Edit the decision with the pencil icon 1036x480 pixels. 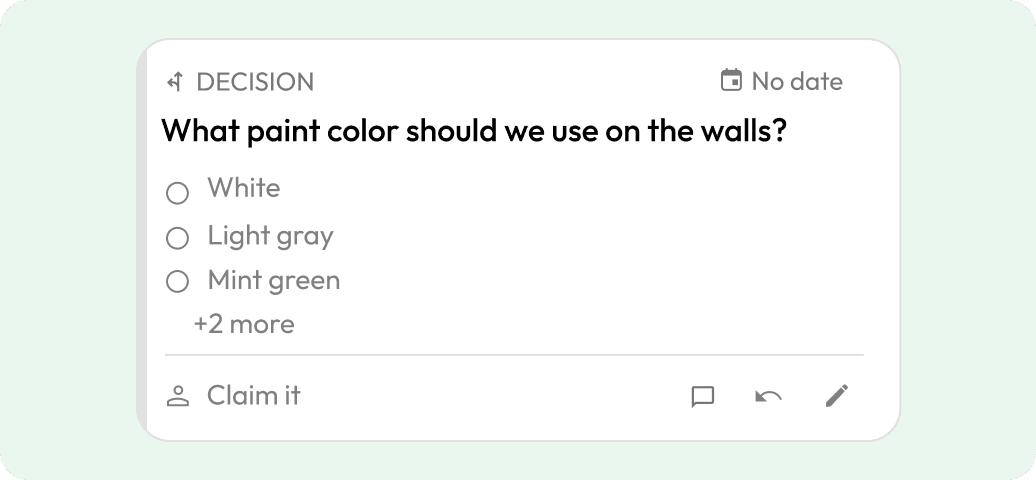pos(837,395)
